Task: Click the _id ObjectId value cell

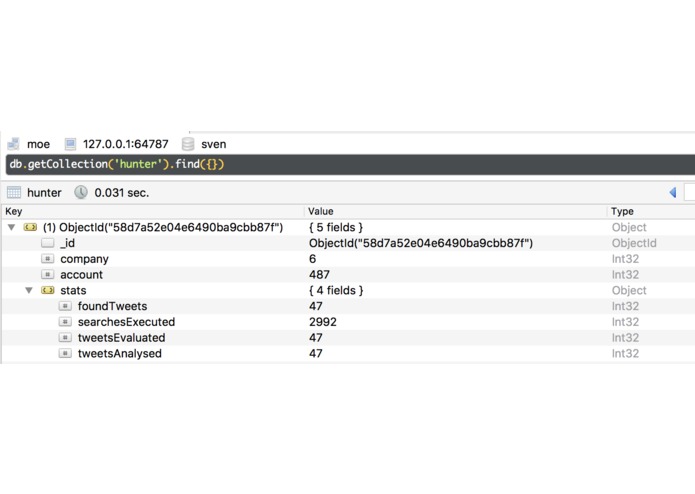Action: [x=421, y=243]
